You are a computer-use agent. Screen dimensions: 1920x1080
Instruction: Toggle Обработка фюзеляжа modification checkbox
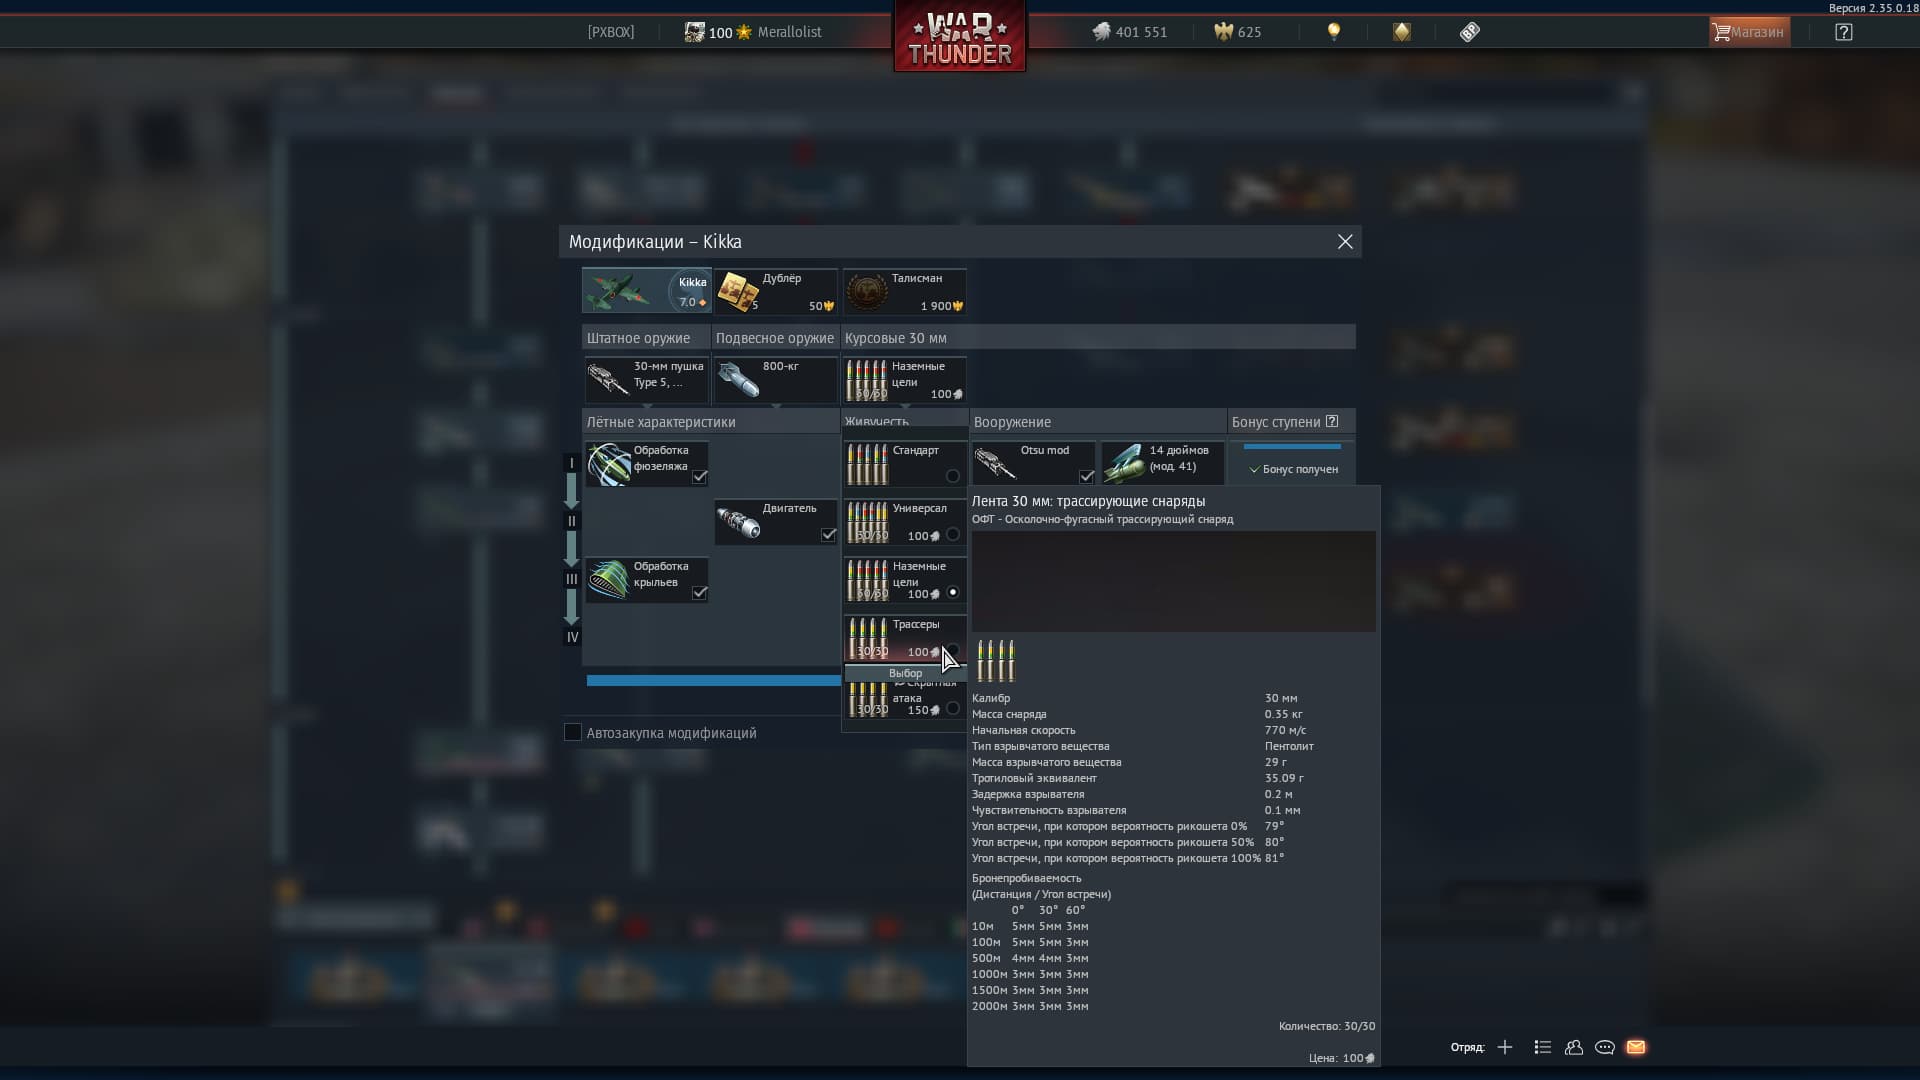coord(700,477)
